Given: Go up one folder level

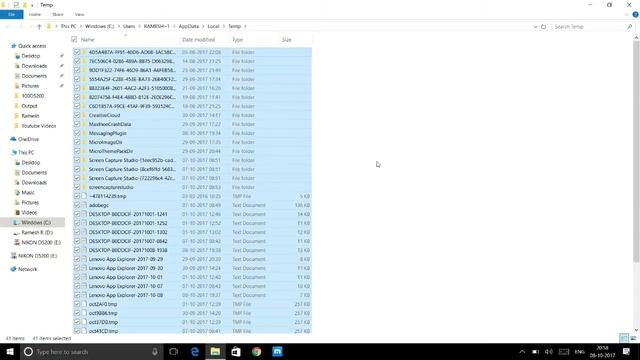Looking at the screenshot, I should (x=39, y=27).
